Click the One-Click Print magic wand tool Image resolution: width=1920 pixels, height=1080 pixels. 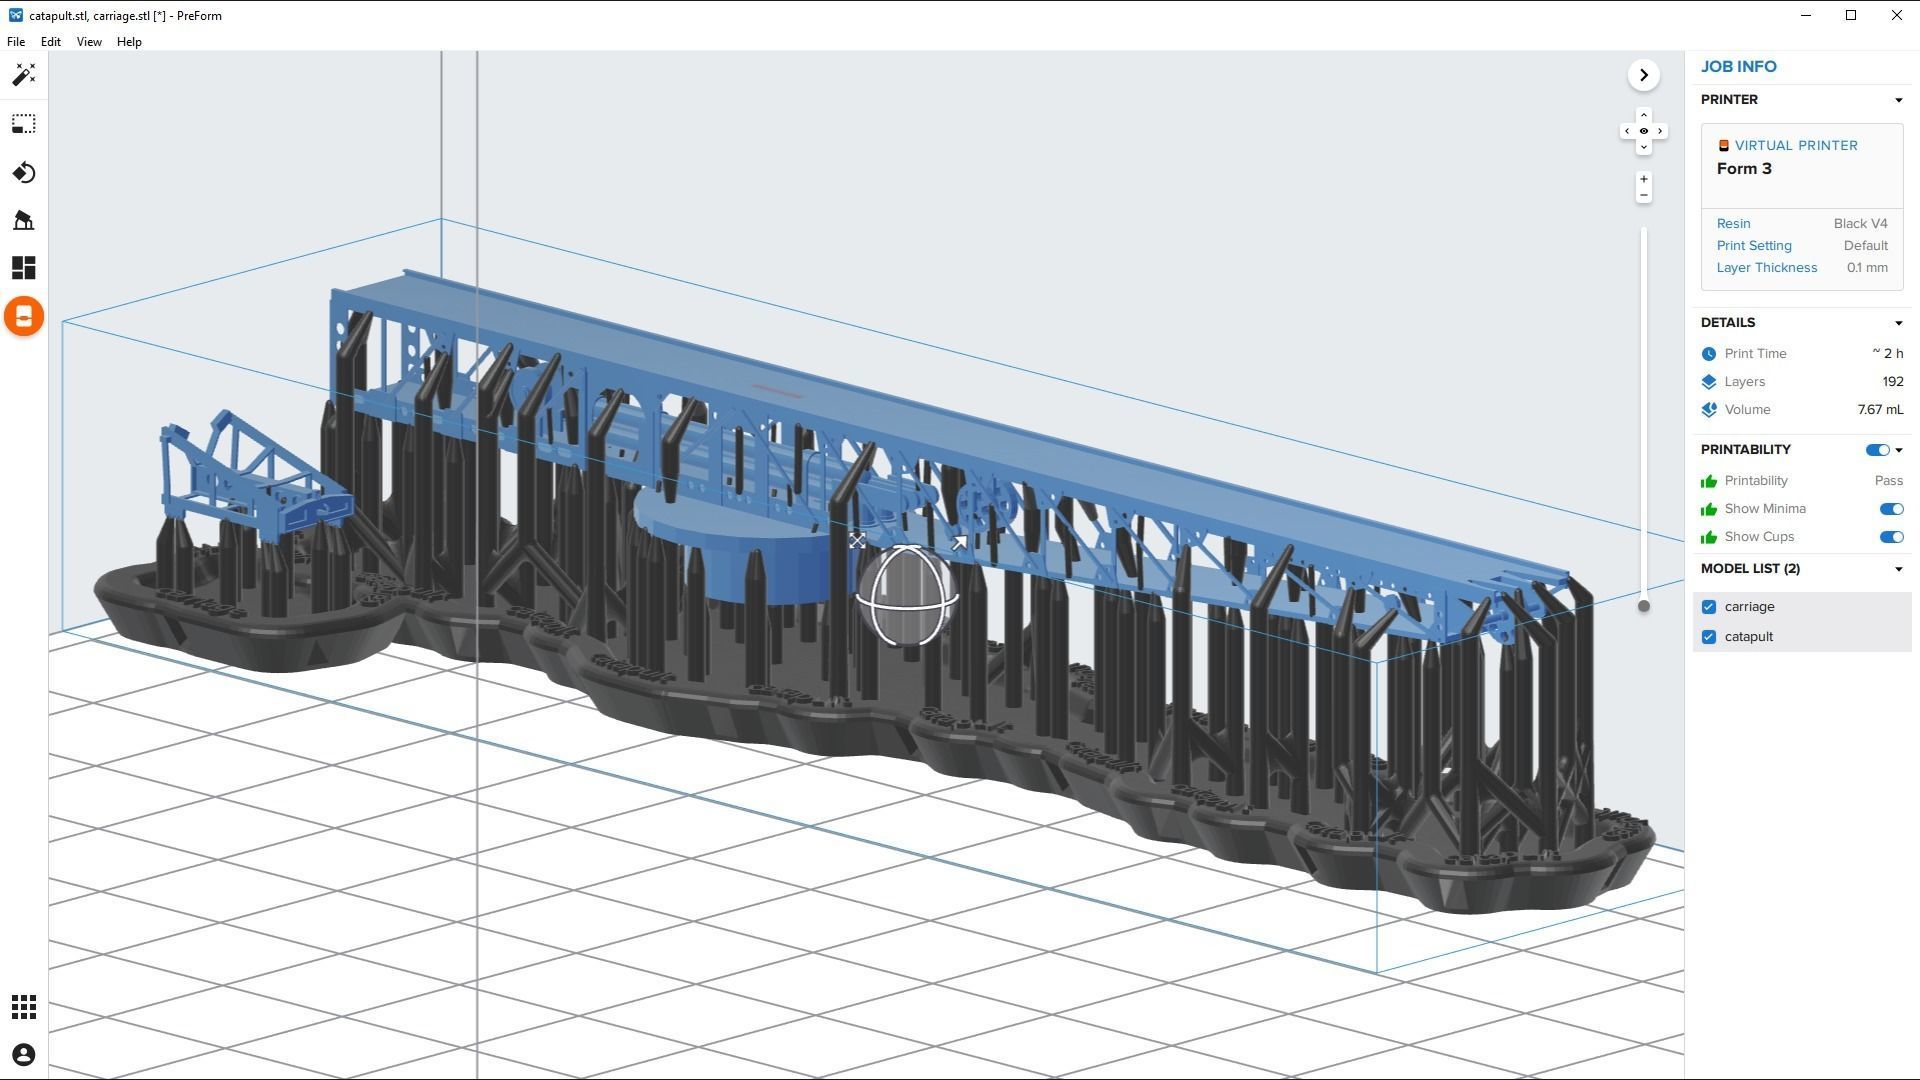click(24, 75)
